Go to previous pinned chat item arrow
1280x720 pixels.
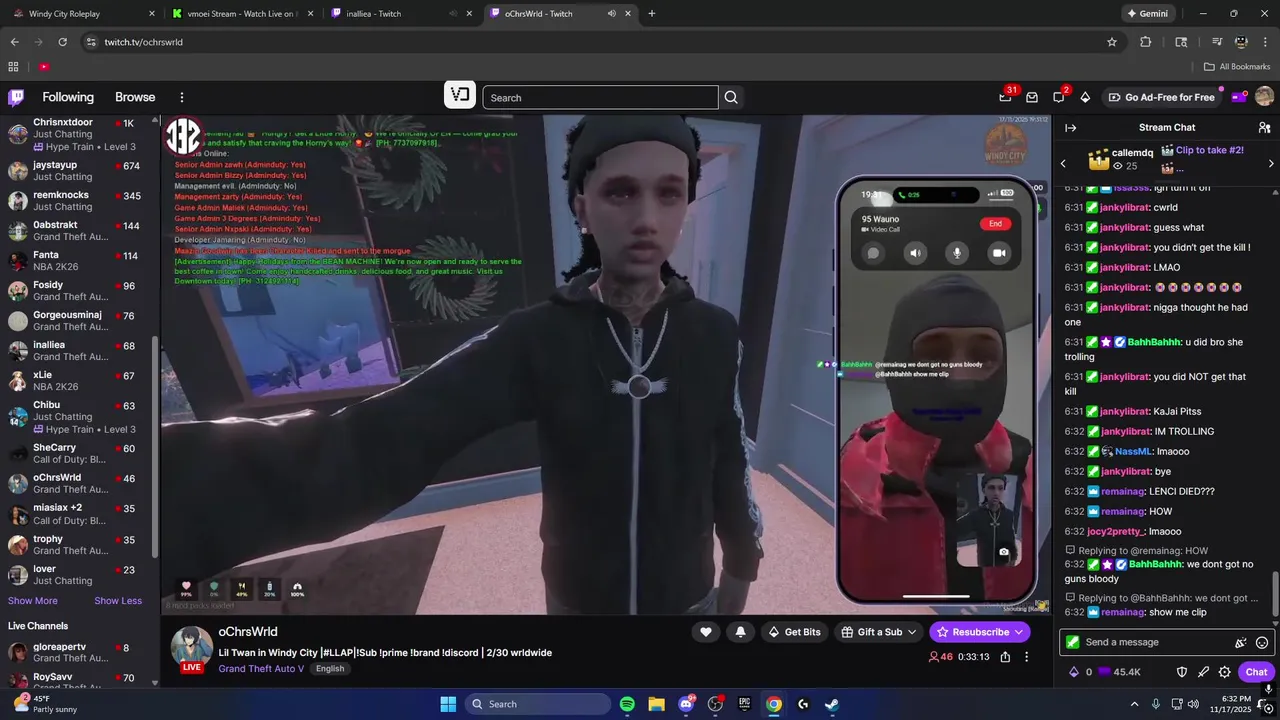[1063, 164]
